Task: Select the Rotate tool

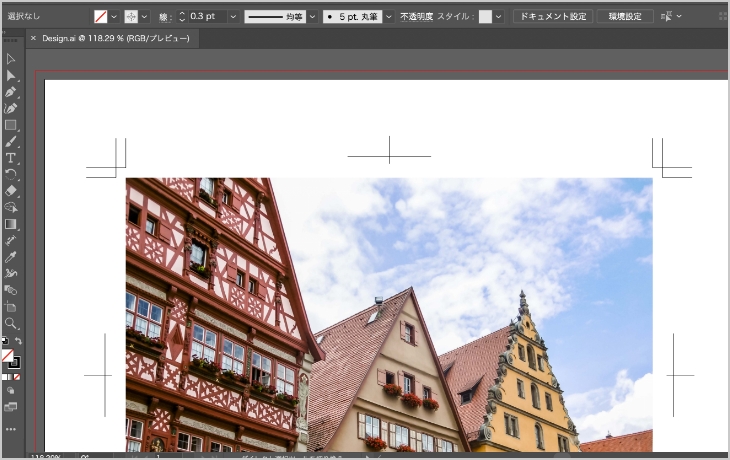Action: pyautogui.click(x=11, y=175)
